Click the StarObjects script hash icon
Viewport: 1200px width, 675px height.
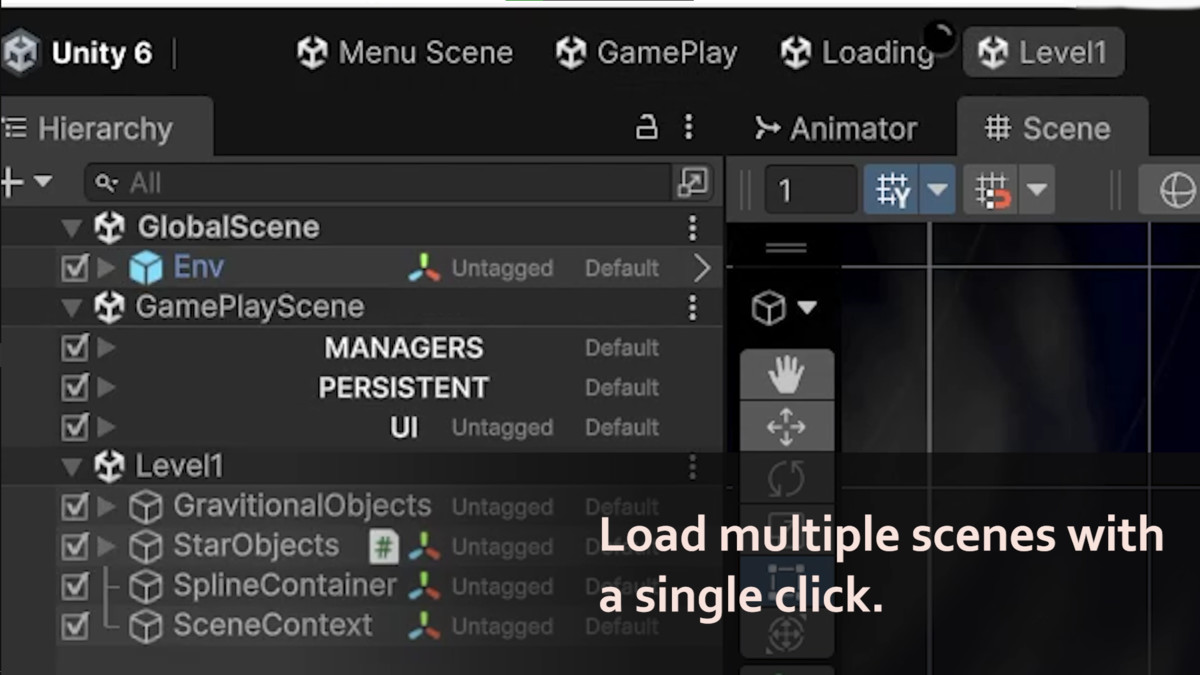pos(383,547)
